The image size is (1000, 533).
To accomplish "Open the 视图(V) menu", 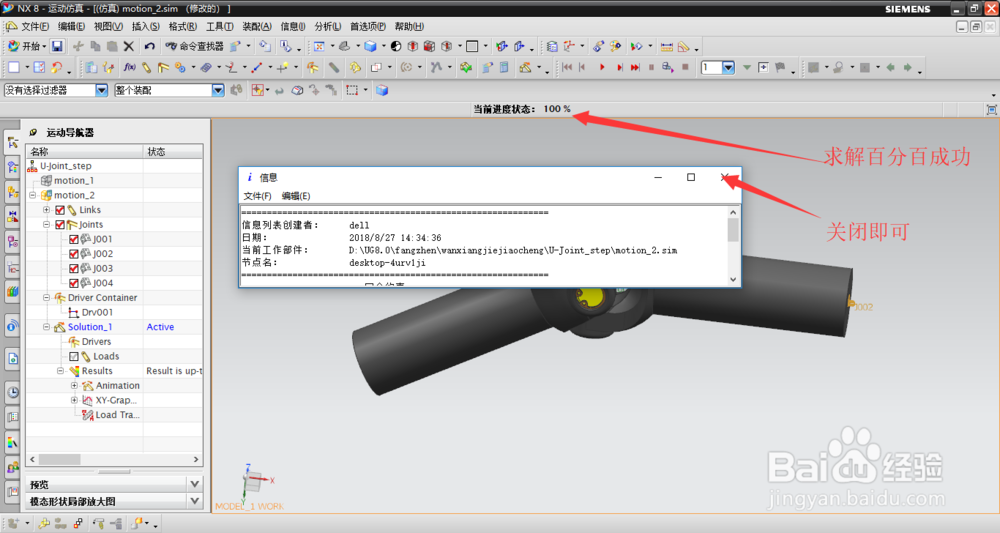I will tap(108, 27).
